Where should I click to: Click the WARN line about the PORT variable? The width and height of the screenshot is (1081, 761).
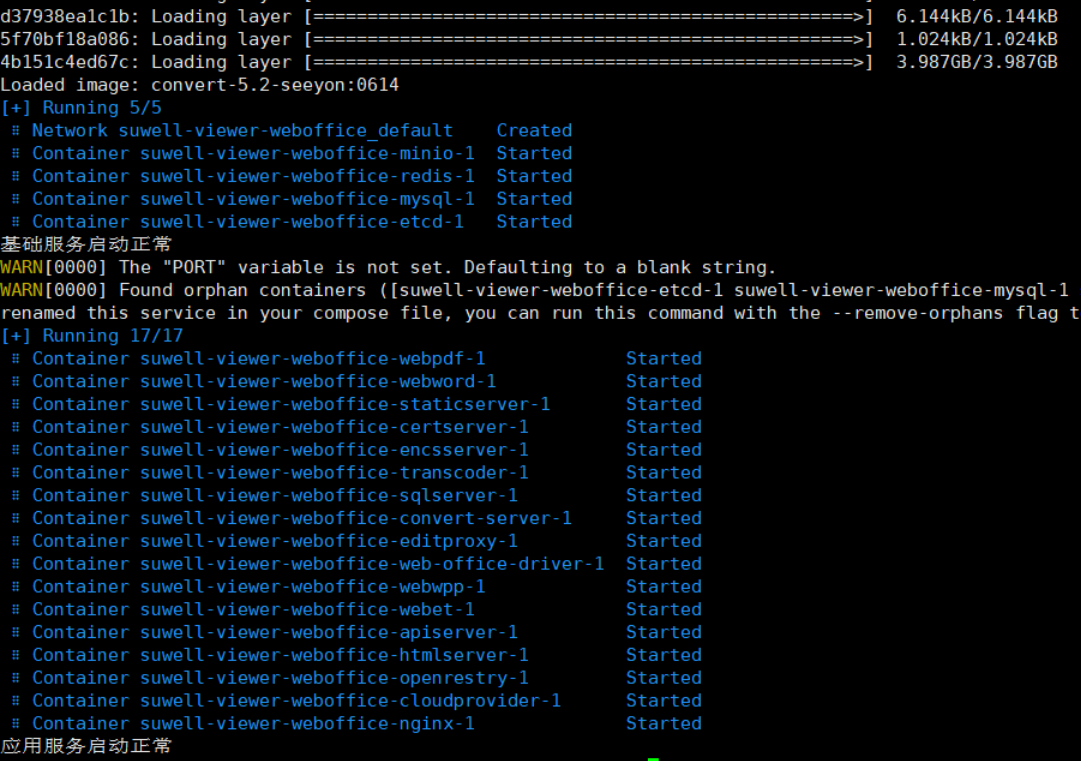(388, 268)
